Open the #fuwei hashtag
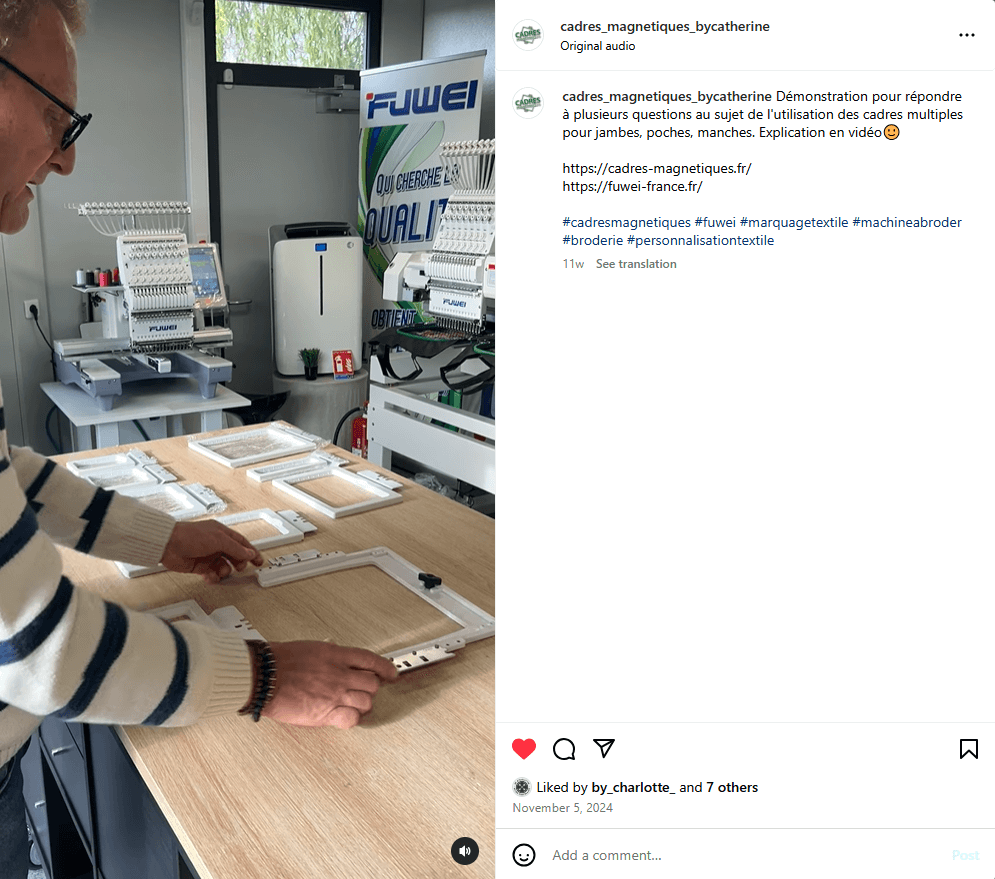This screenshot has width=995, height=879. coord(715,222)
